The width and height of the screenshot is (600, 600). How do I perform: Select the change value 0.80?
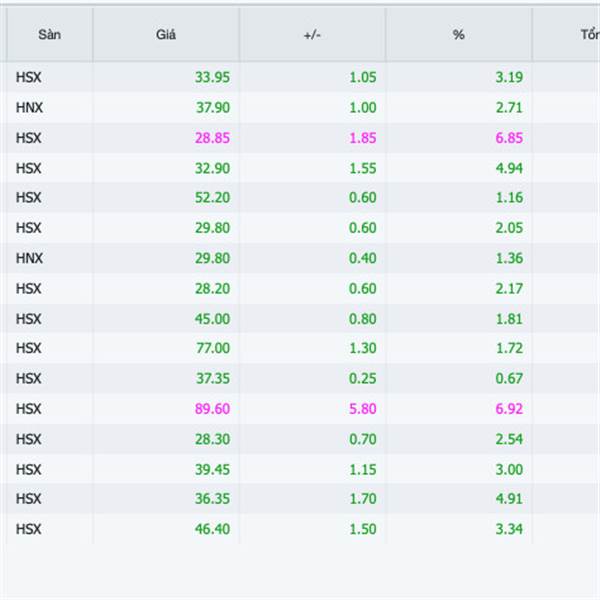pyautogui.click(x=363, y=319)
